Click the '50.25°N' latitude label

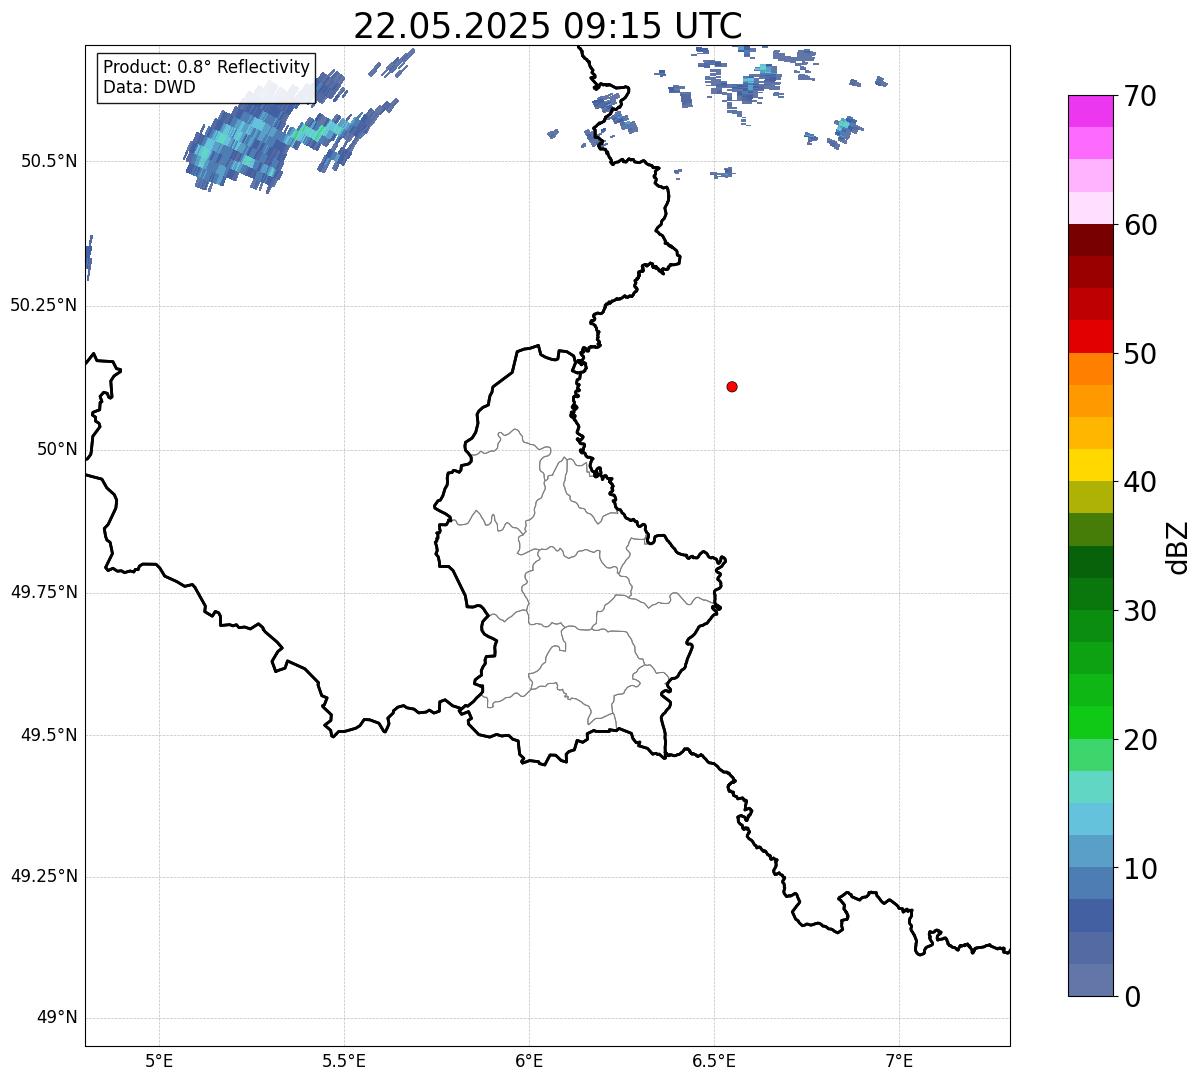tap(44, 305)
